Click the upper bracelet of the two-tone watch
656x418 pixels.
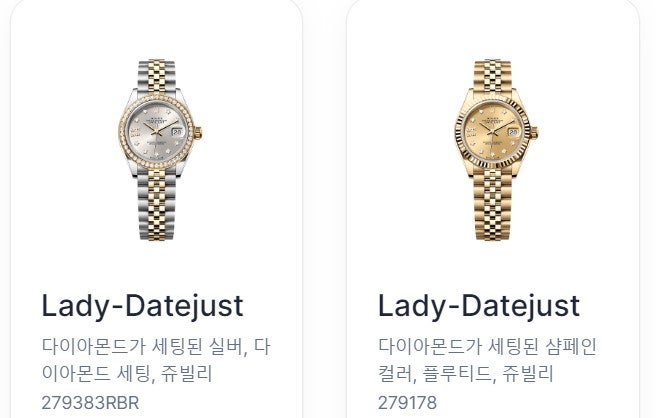click(x=156, y=76)
